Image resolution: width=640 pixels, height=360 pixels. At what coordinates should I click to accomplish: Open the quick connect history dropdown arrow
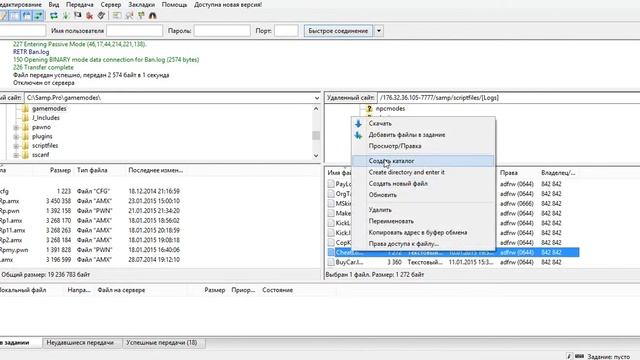379,31
